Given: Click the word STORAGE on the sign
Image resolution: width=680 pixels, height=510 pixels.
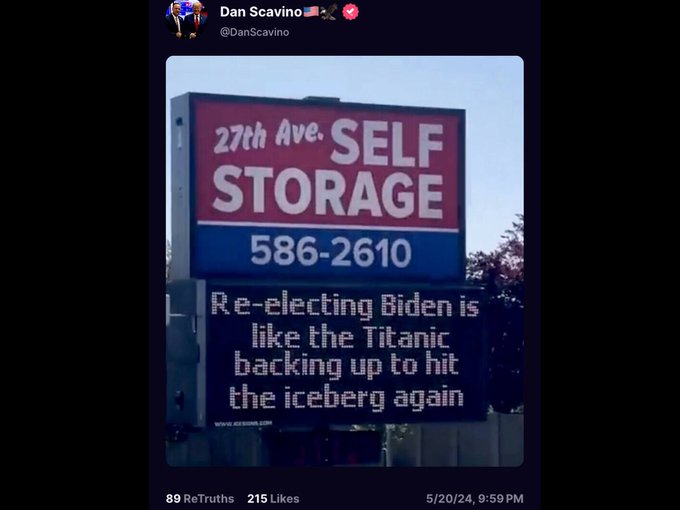Looking at the screenshot, I should pyautogui.click(x=327, y=192).
